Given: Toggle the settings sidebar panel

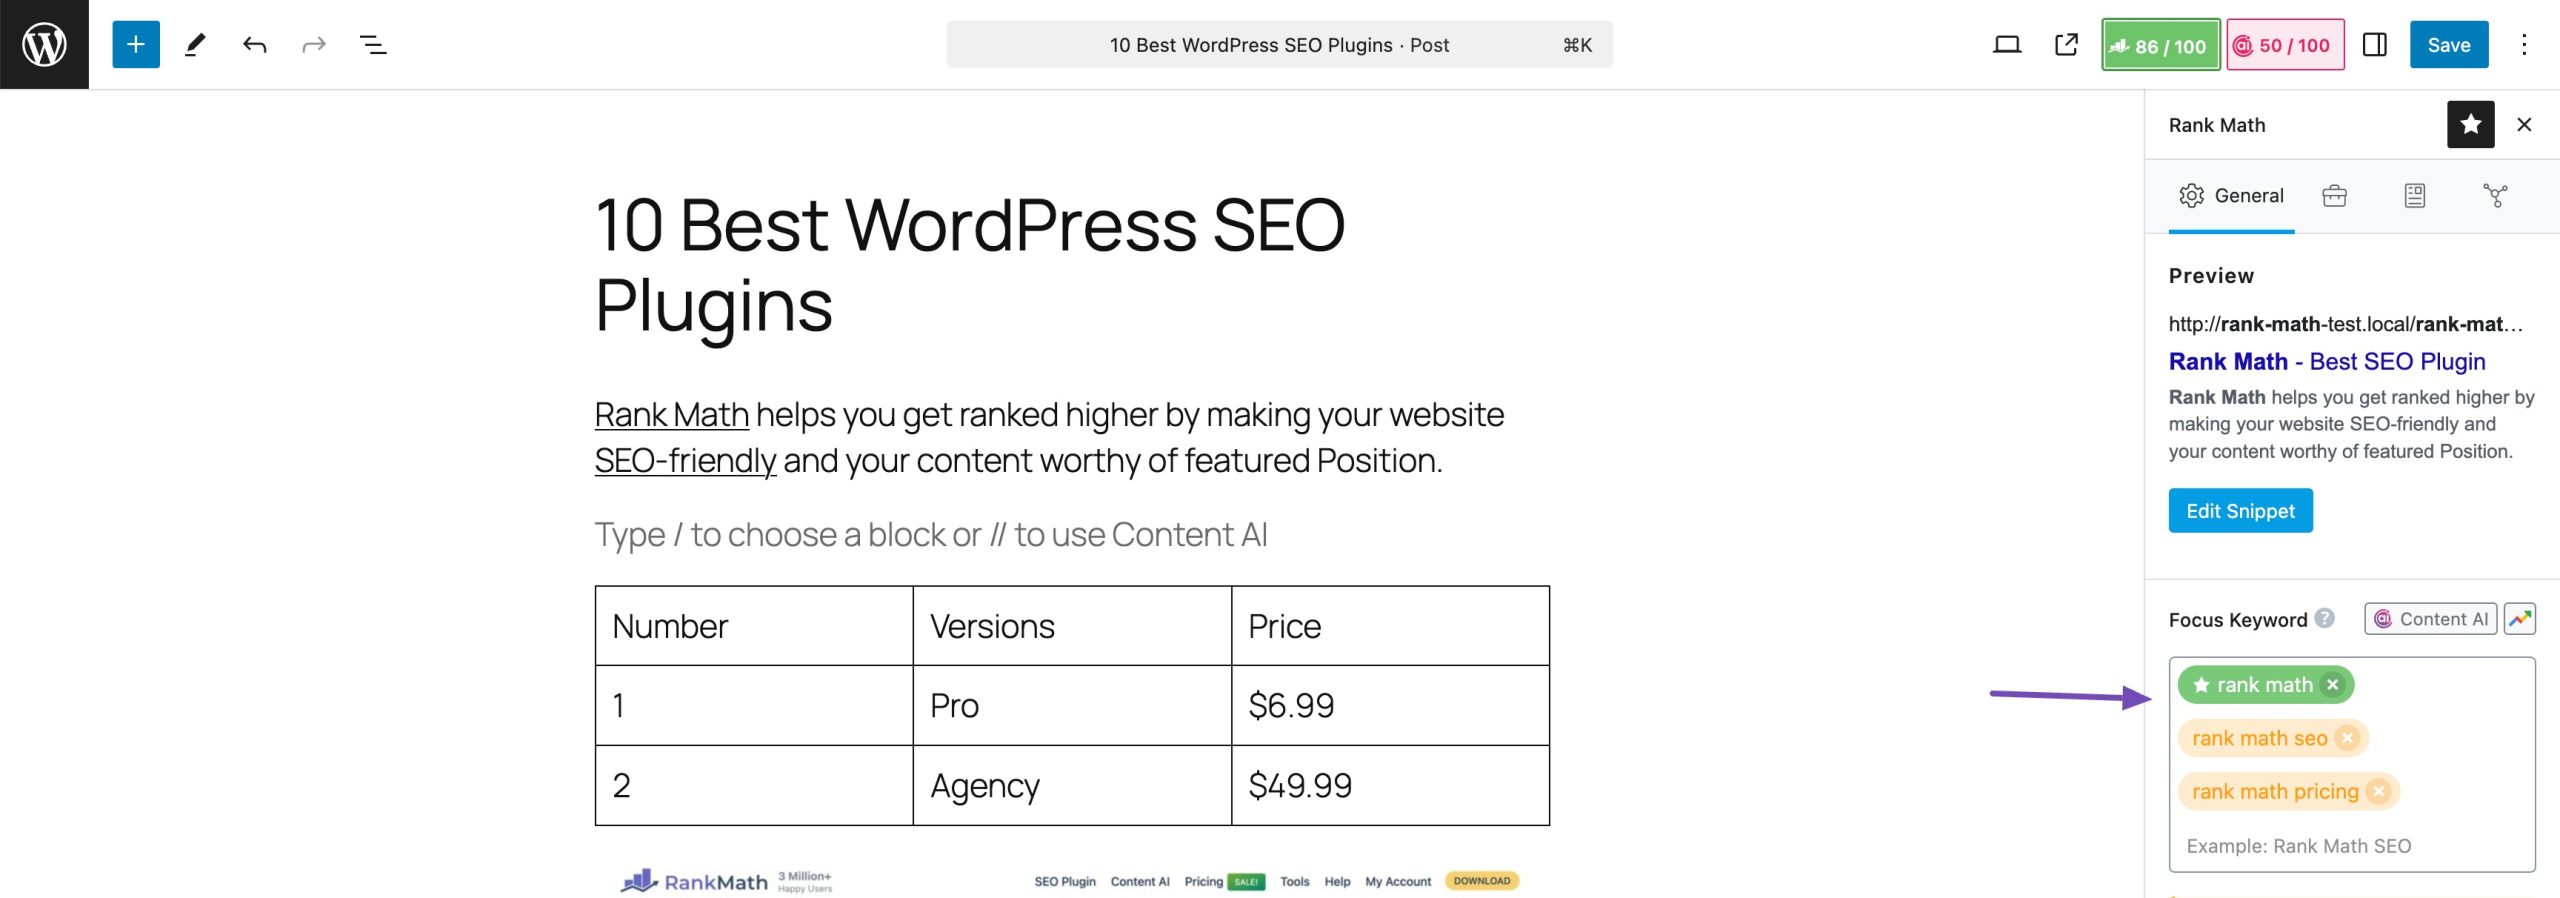Looking at the screenshot, I should click(2375, 44).
